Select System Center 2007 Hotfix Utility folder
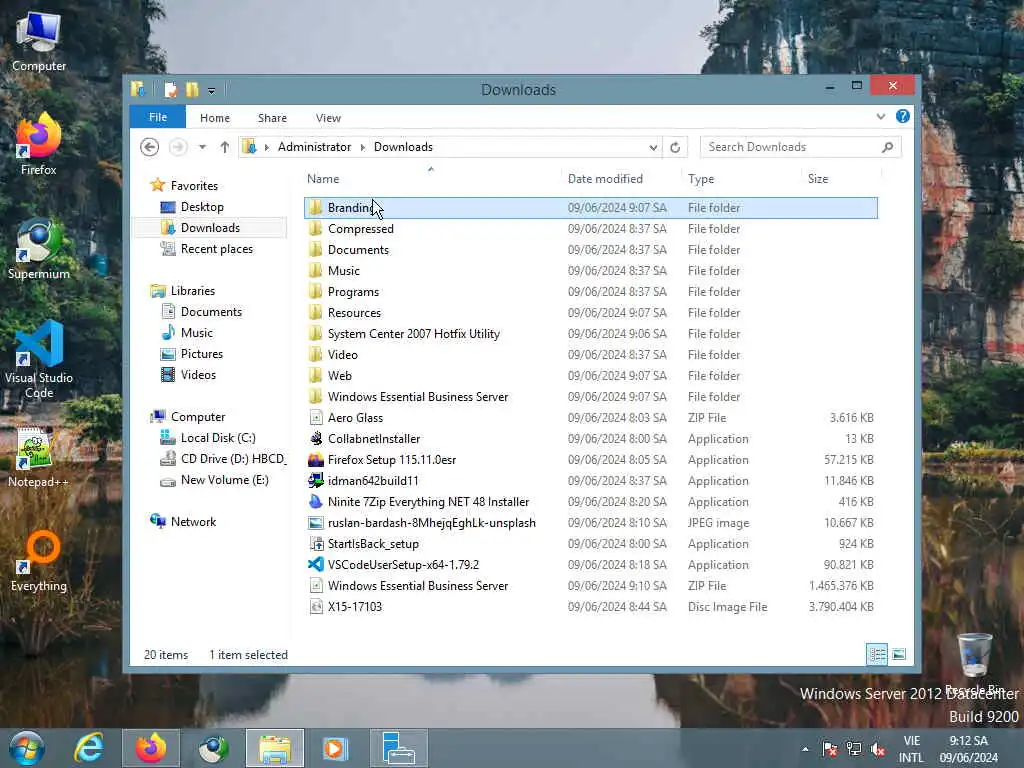 [591, 334]
